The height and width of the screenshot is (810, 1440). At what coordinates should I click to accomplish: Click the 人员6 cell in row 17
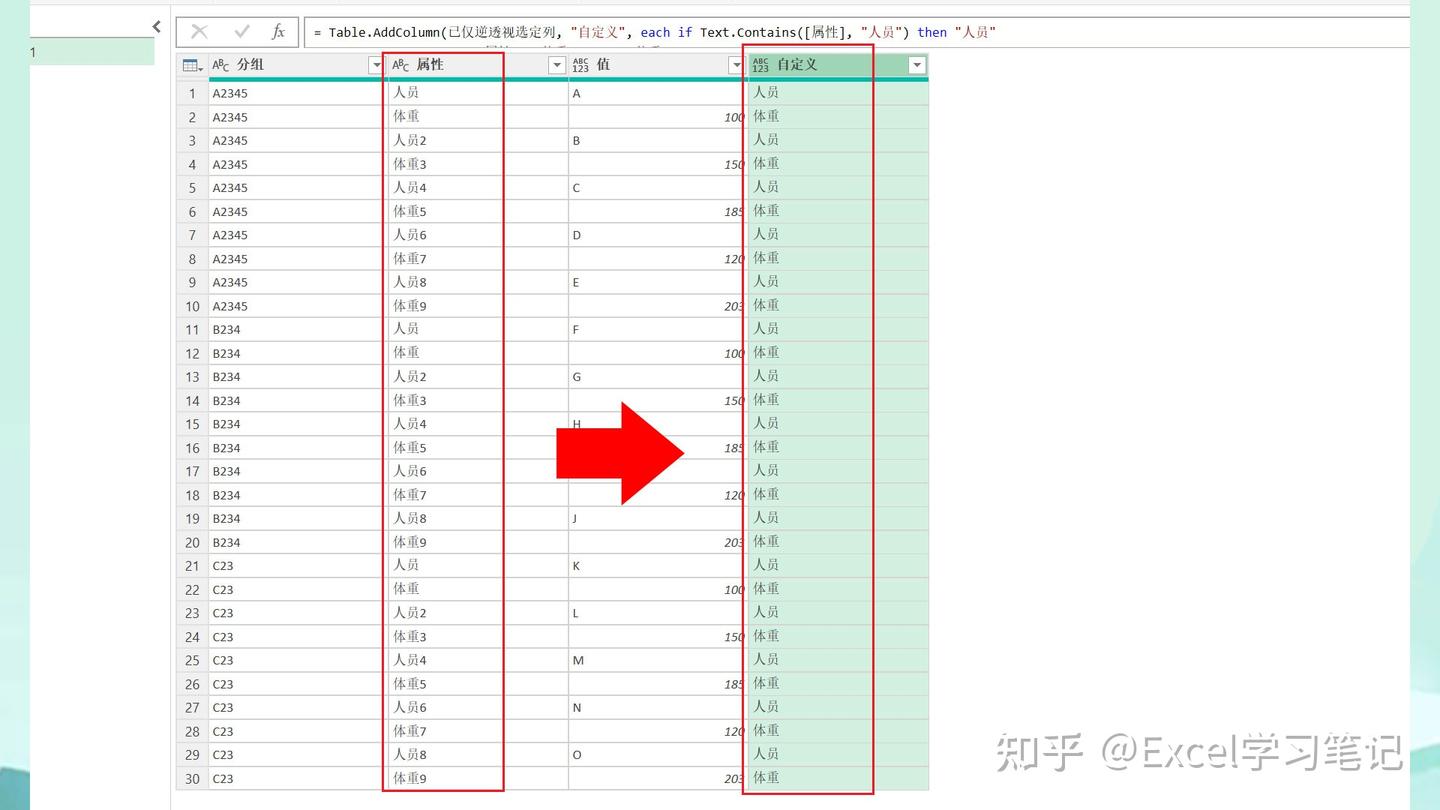477,471
